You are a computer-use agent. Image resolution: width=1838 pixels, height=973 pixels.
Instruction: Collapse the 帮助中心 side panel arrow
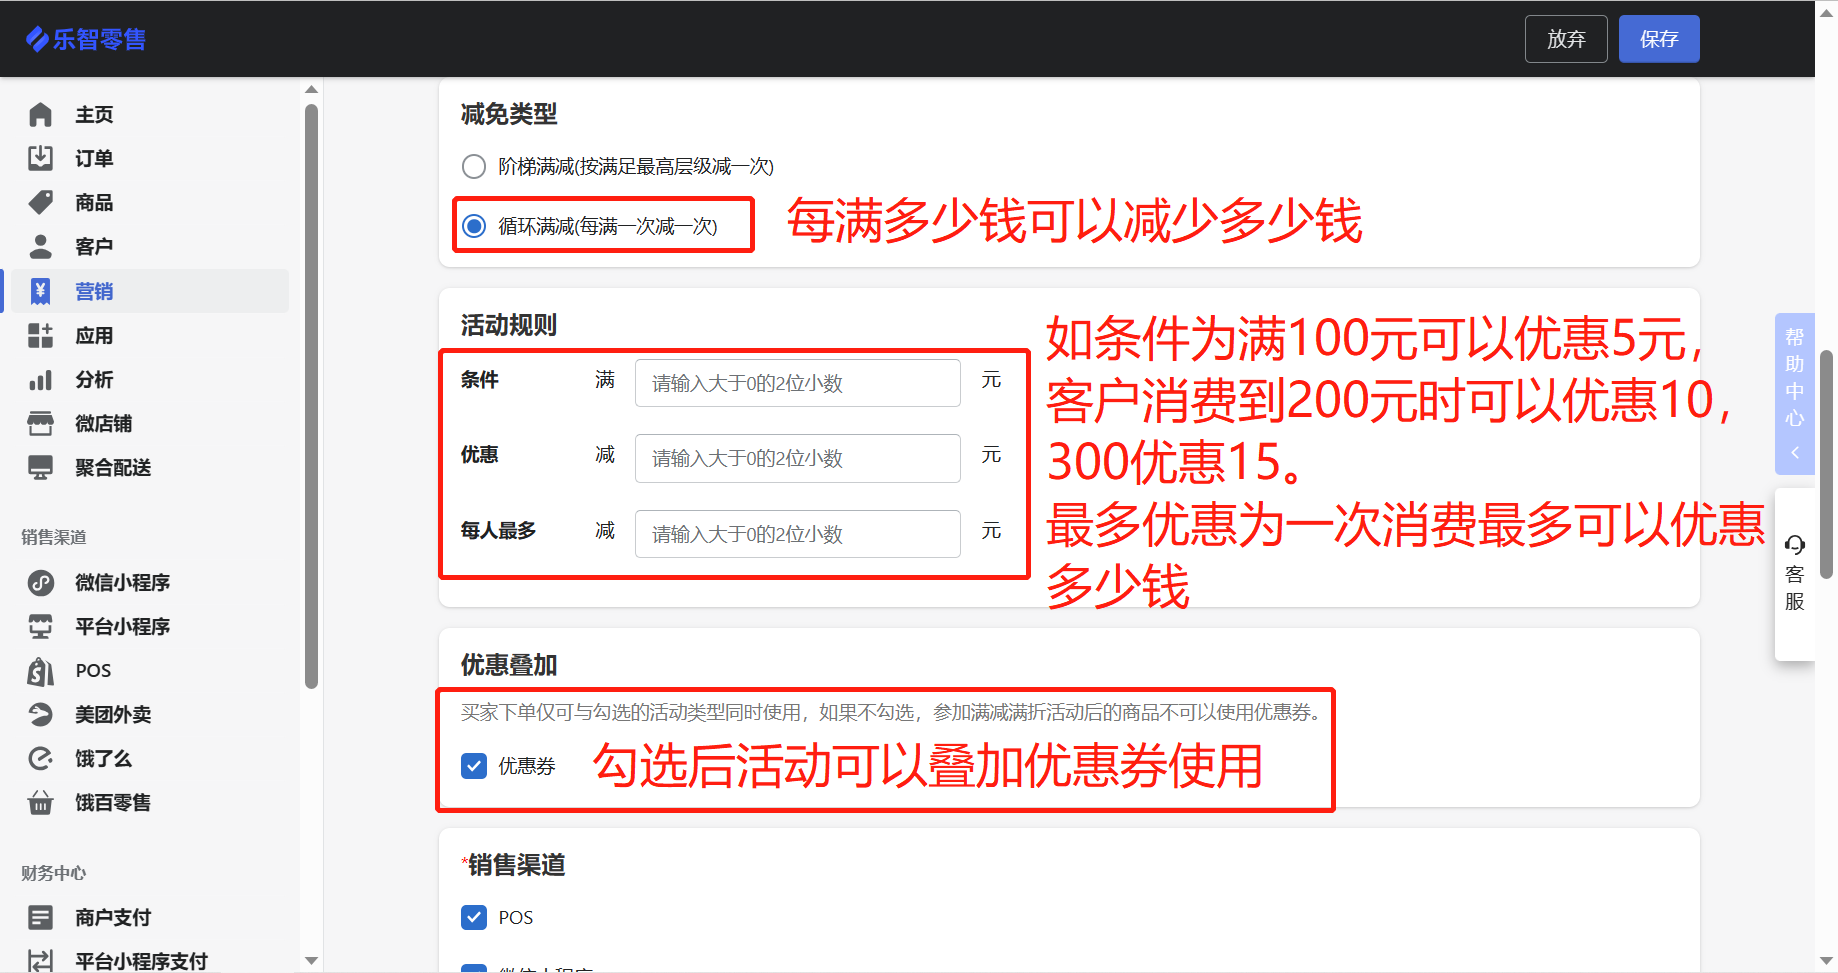1795,453
